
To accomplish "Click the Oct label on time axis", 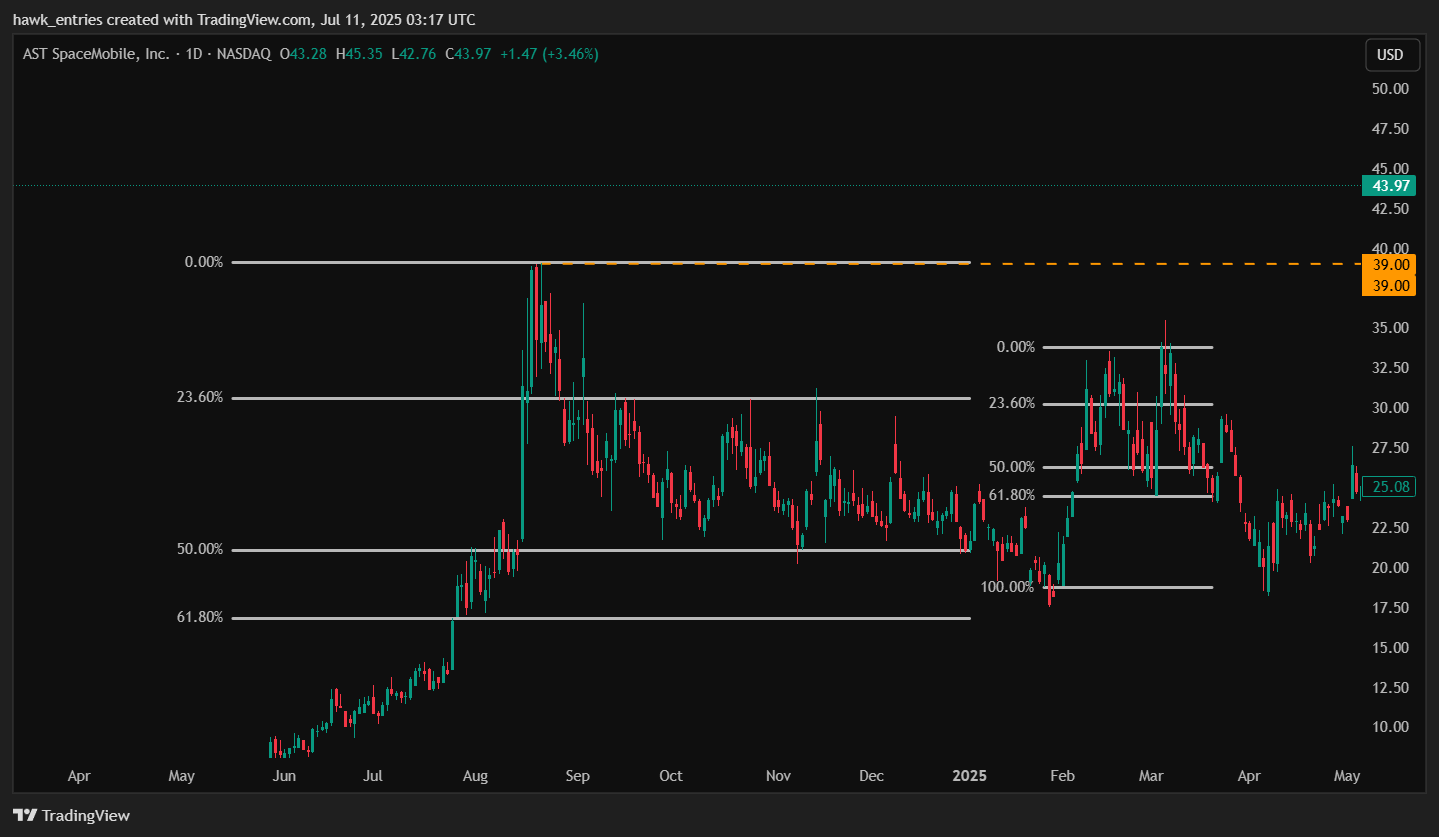I will [671, 776].
